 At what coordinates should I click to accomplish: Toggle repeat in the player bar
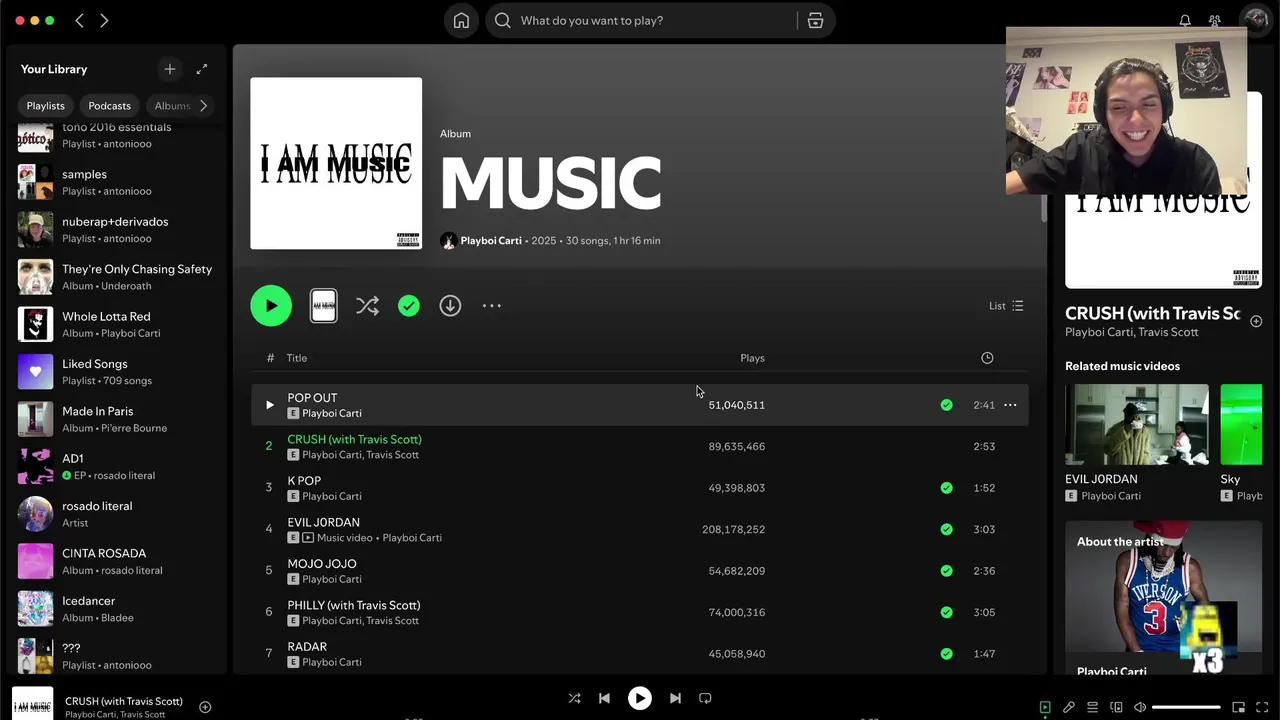pos(705,698)
